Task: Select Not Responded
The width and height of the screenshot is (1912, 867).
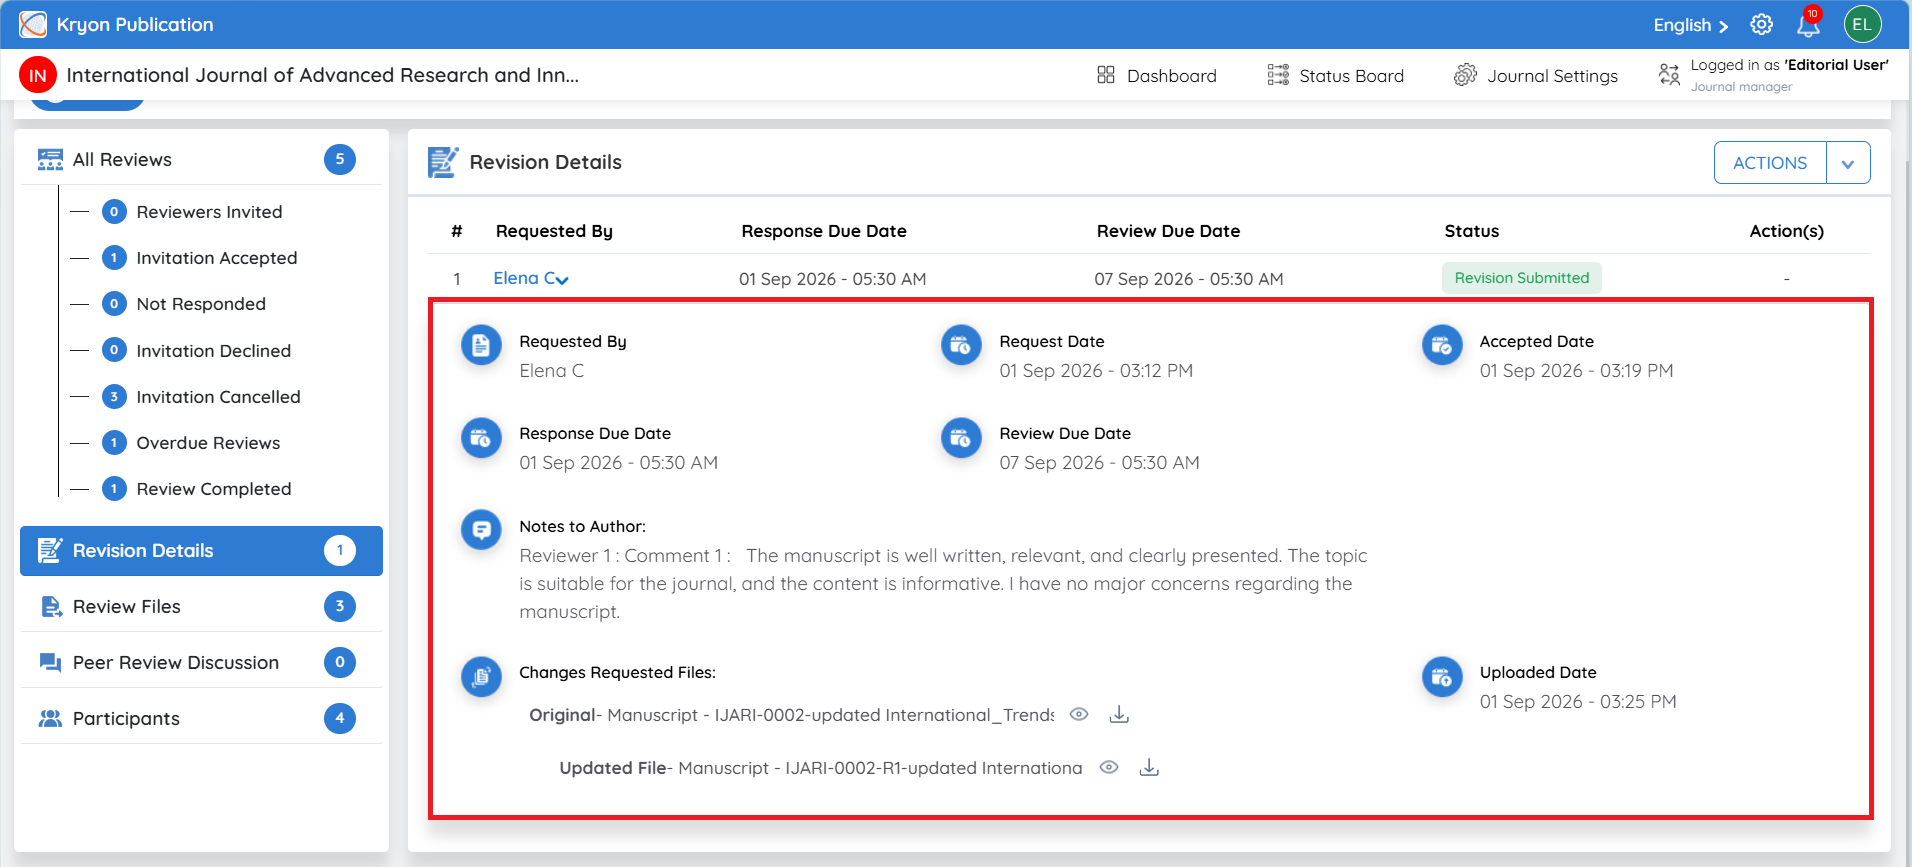Action: click(x=201, y=304)
